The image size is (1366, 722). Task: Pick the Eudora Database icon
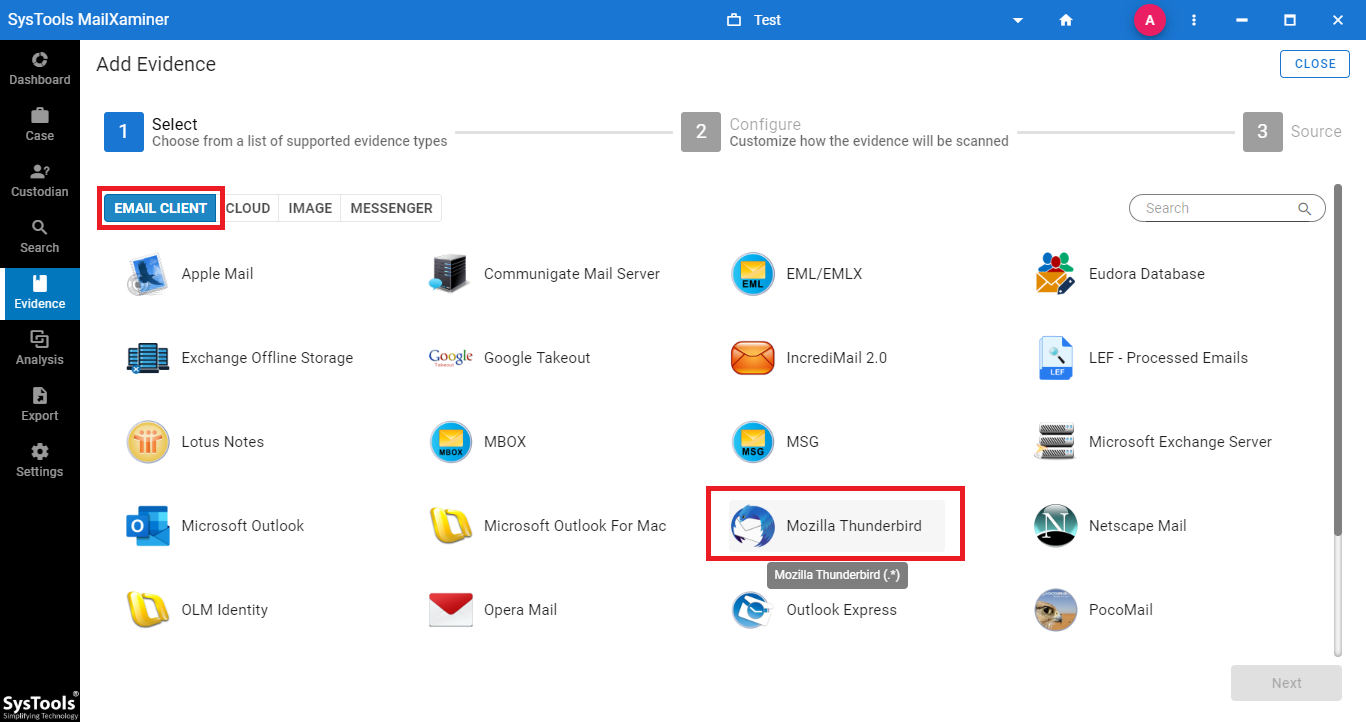click(x=1055, y=274)
